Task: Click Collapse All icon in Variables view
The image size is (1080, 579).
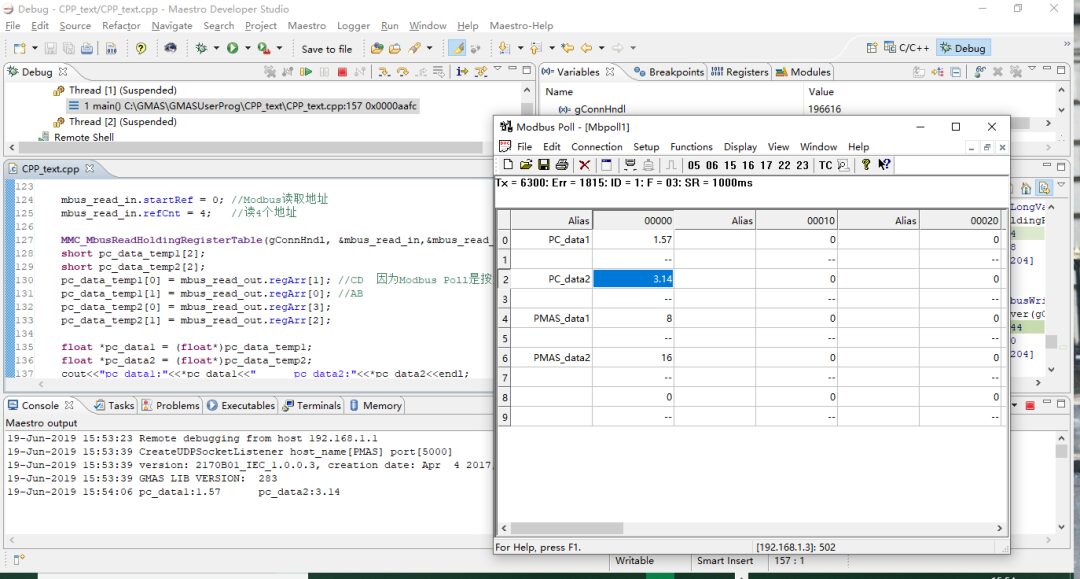Action: 955,72
